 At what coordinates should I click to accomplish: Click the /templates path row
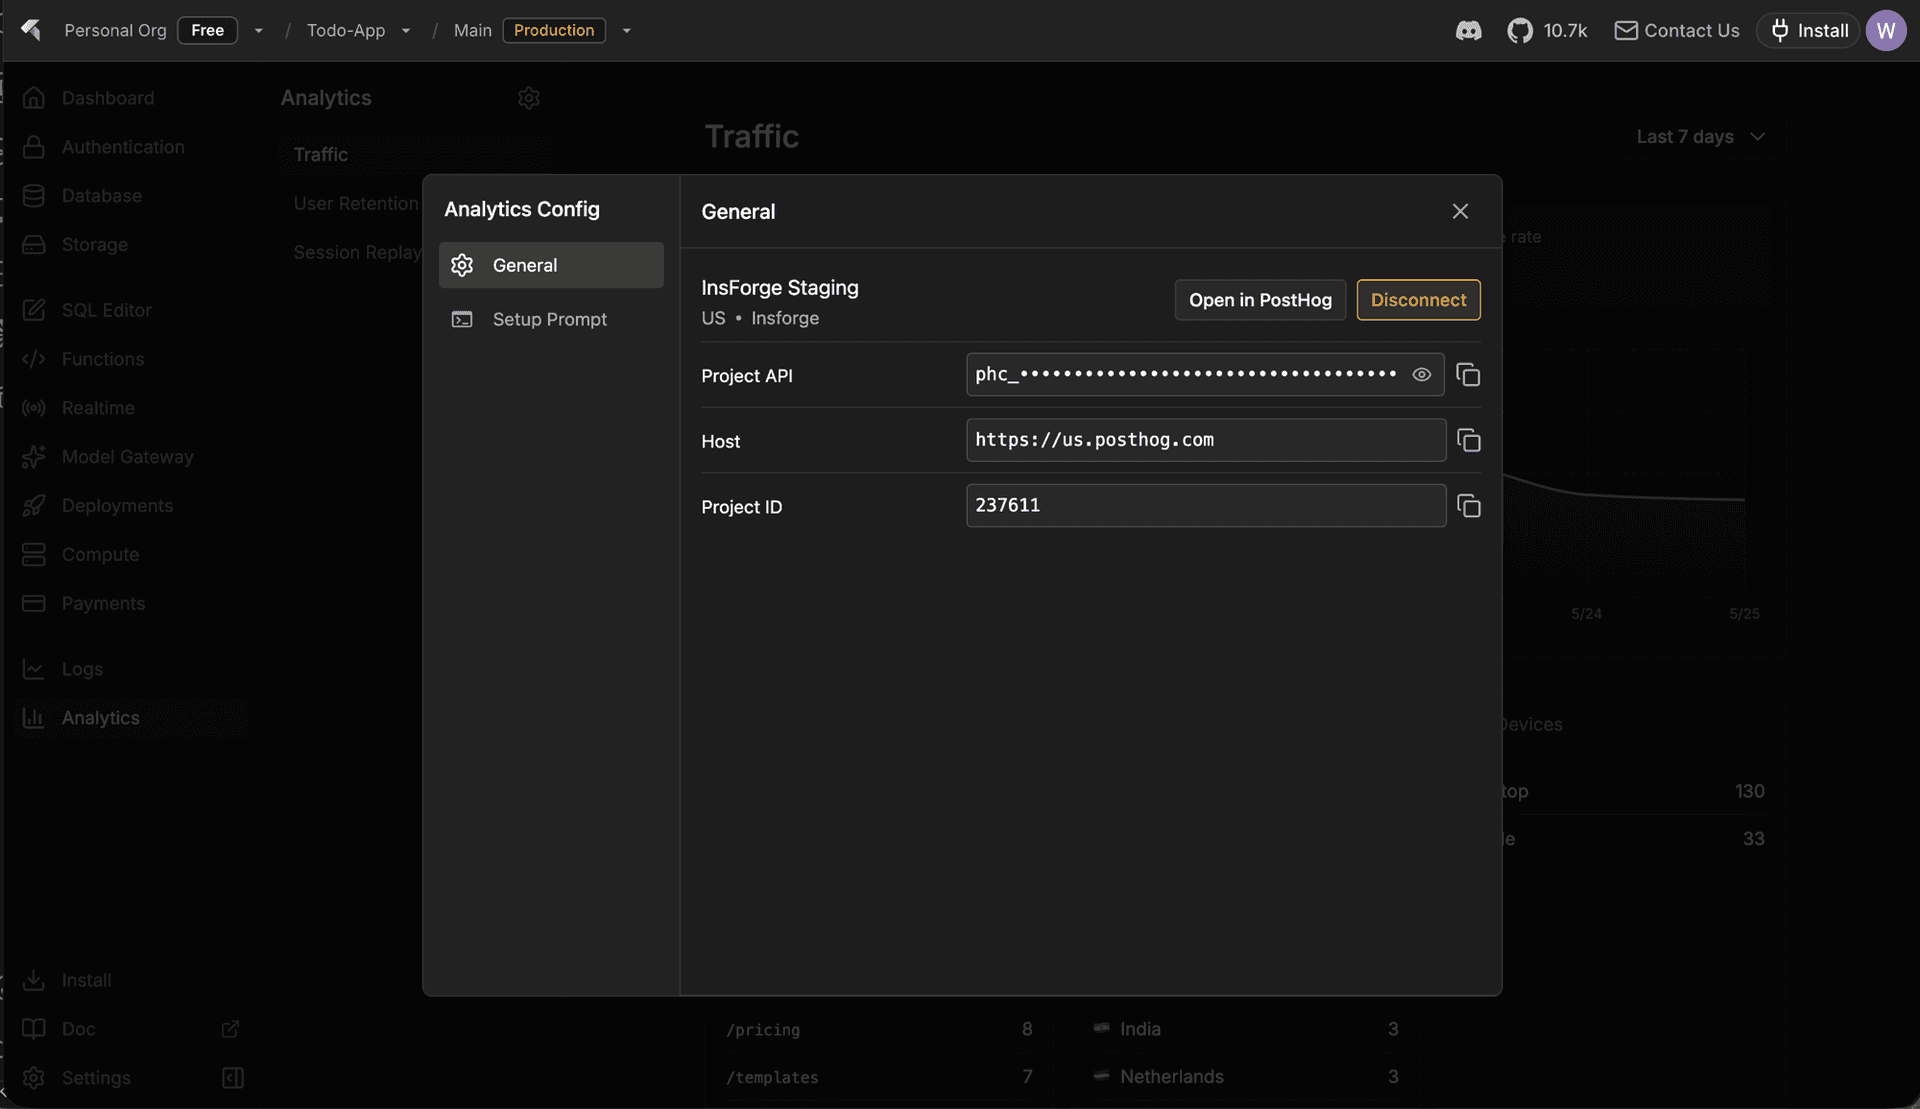[879, 1077]
